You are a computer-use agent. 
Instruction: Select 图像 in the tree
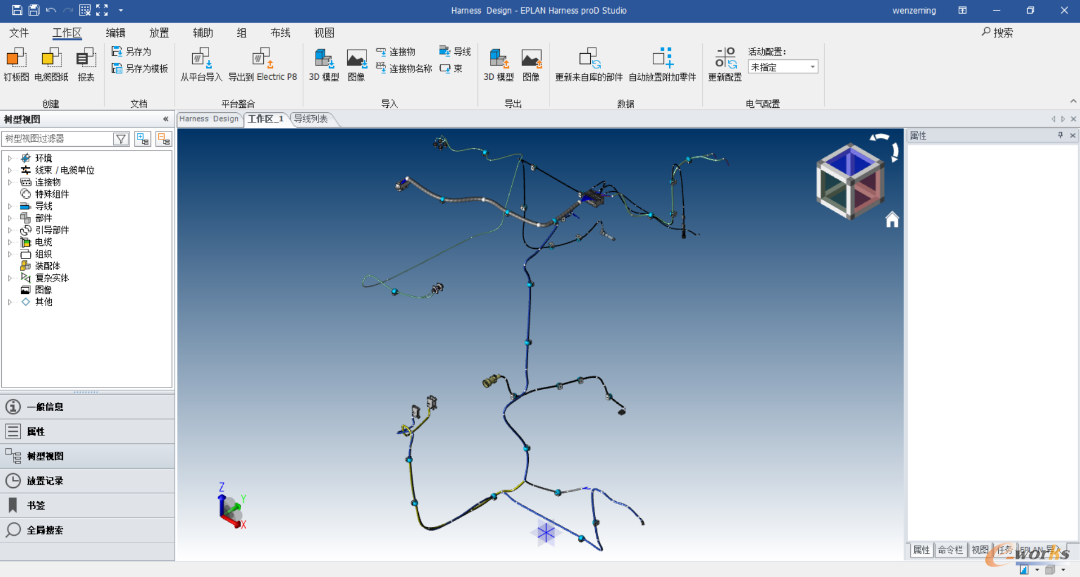tap(43, 290)
